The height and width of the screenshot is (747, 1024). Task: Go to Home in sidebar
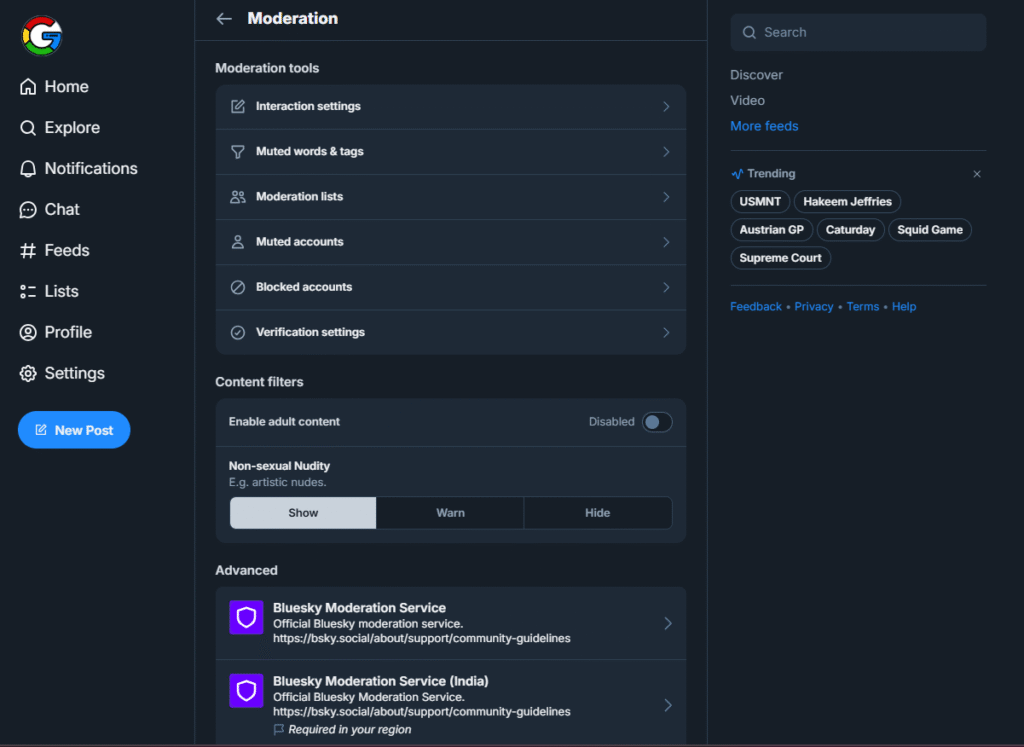pyautogui.click(x=54, y=87)
